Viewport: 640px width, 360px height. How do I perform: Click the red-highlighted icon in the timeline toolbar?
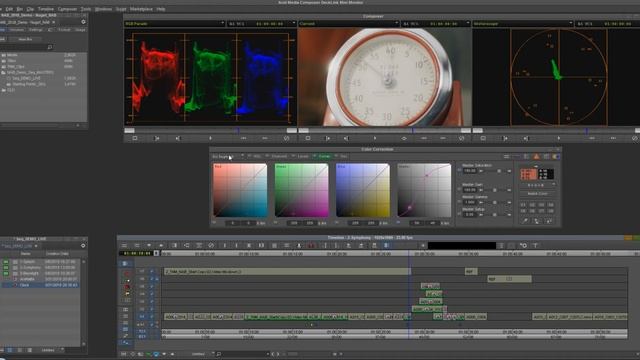[x=311, y=246]
